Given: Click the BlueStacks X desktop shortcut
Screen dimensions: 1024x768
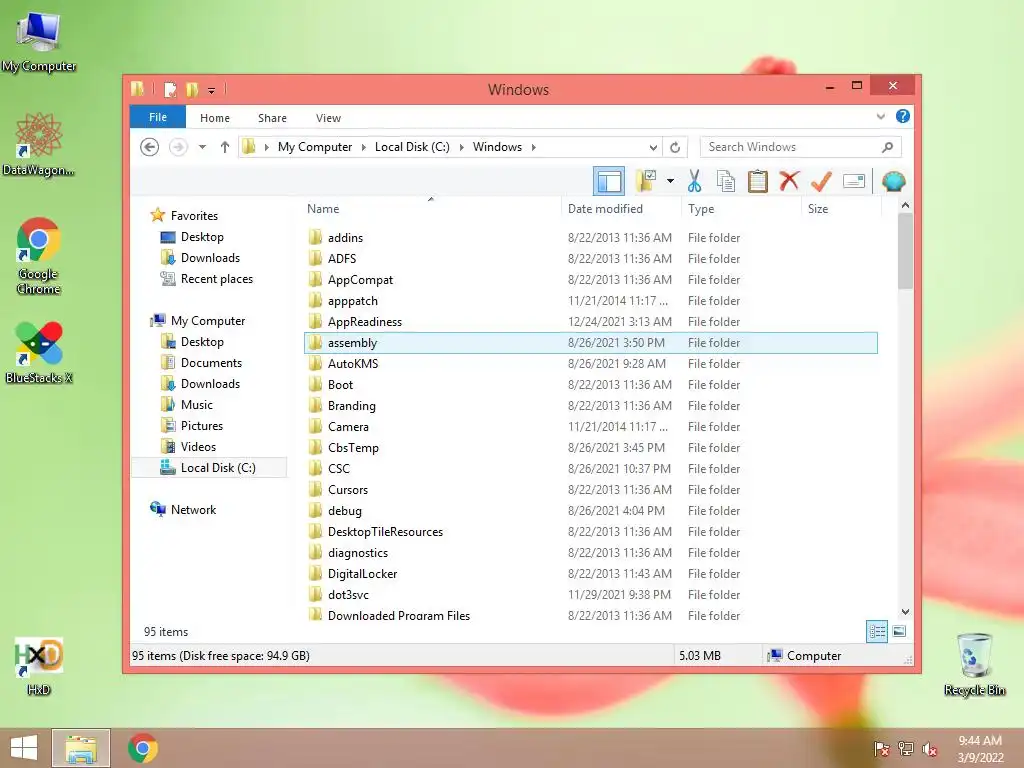Looking at the screenshot, I should (39, 353).
